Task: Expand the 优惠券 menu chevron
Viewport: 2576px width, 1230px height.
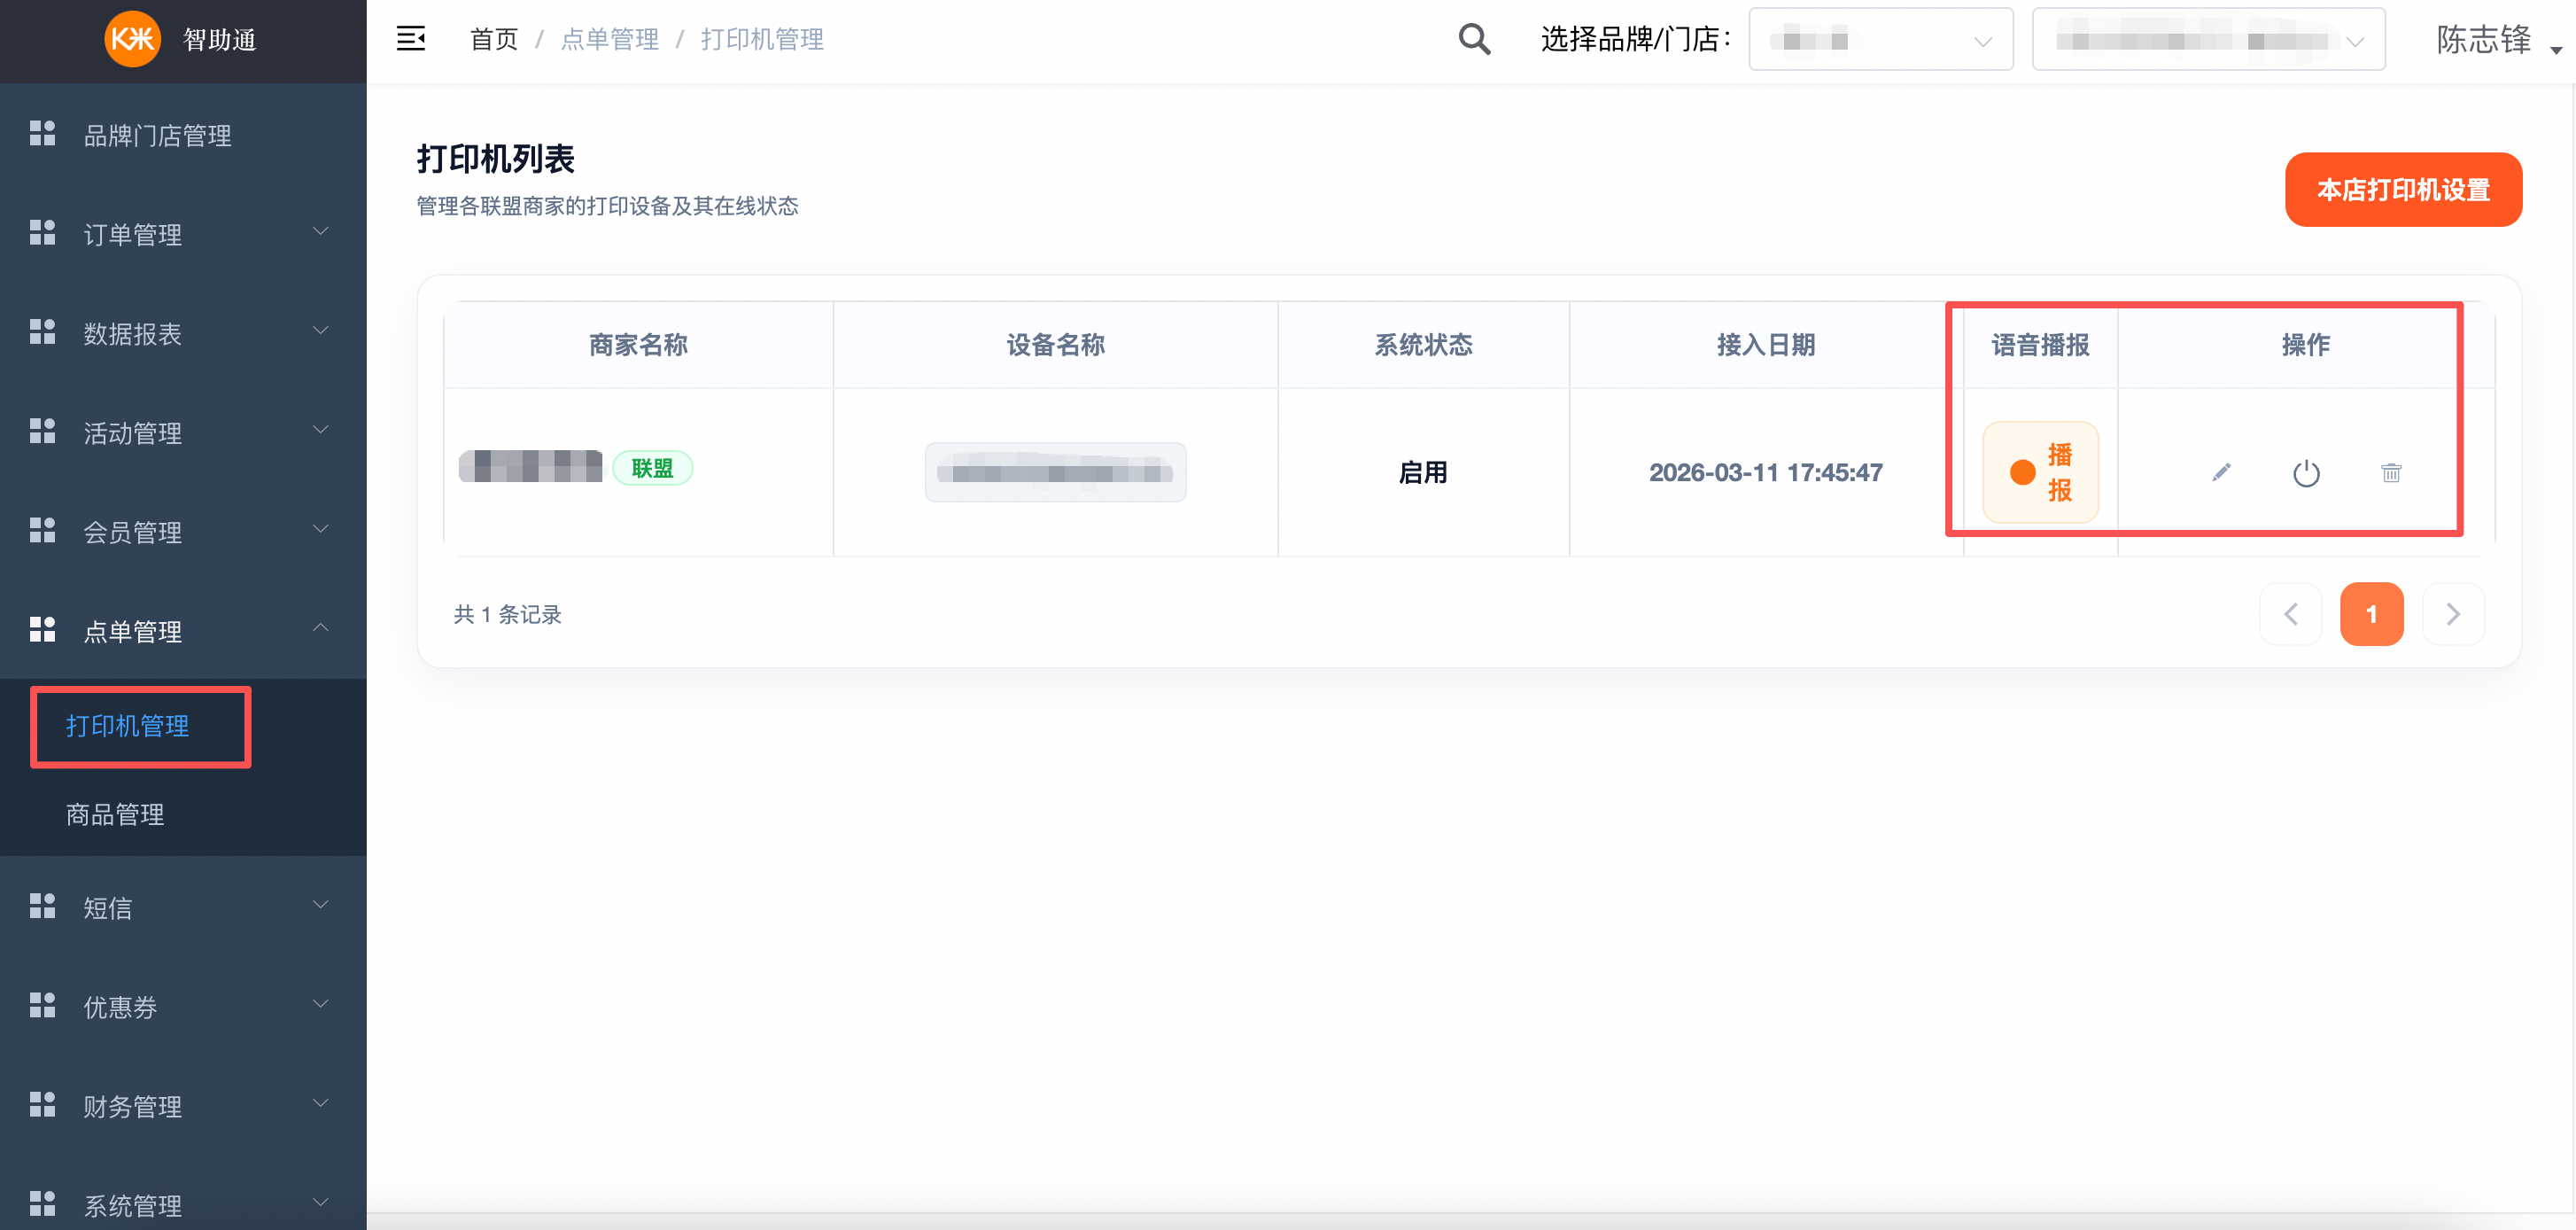Action: [320, 1004]
